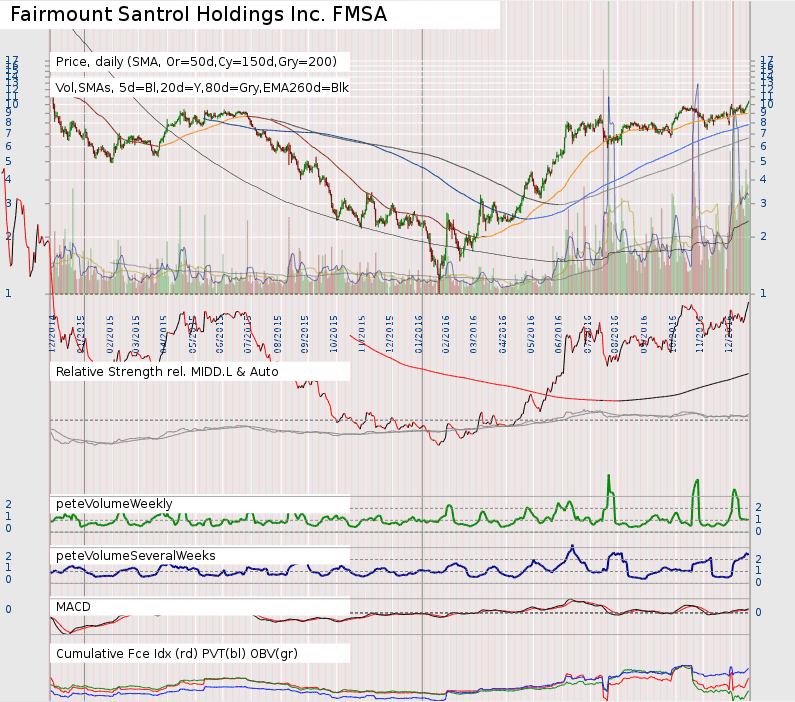Click the 02/2015 date axis label
795x702 pixels.
click(110, 335)
